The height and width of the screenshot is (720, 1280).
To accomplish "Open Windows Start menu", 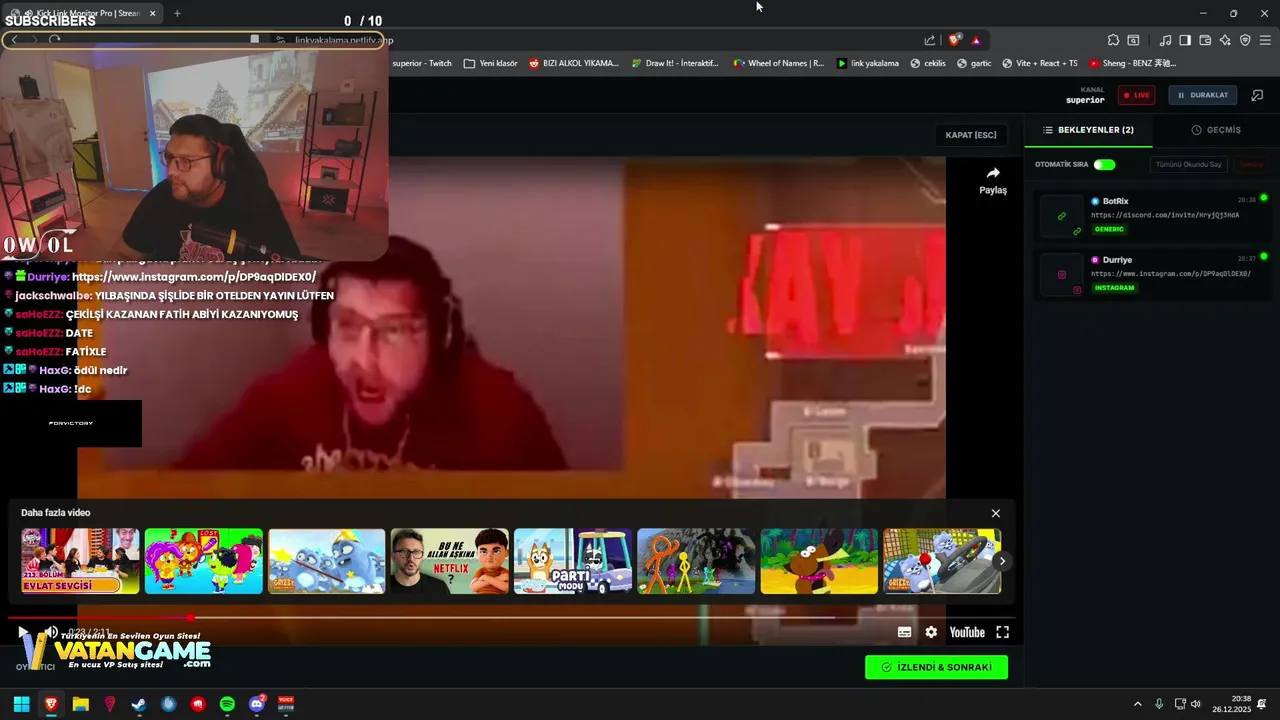I will click(21, 704).
